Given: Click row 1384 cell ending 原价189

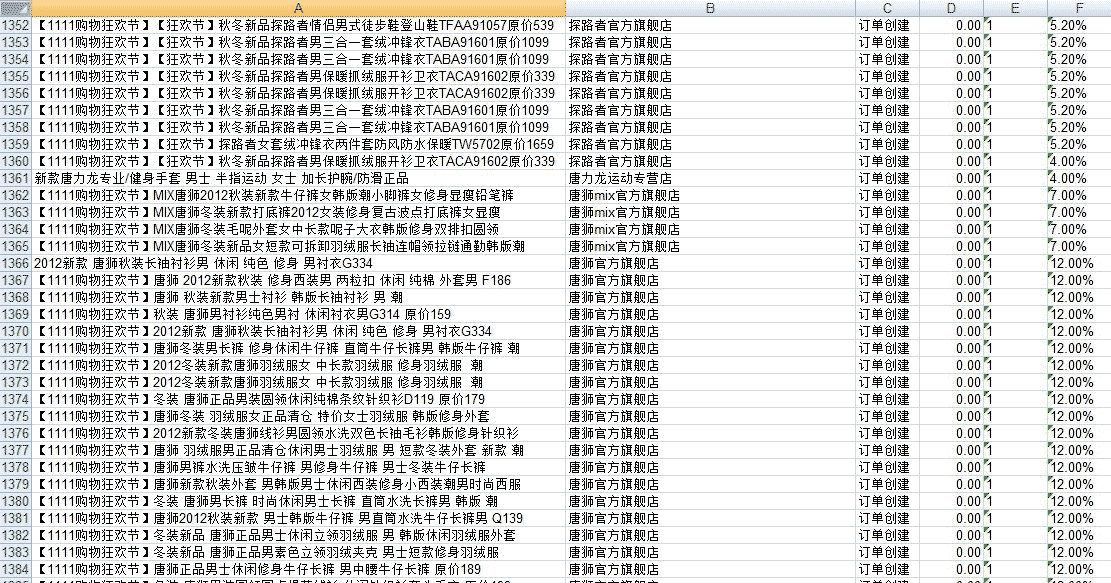Looking at the screenshot, I should tap(298, 570).
